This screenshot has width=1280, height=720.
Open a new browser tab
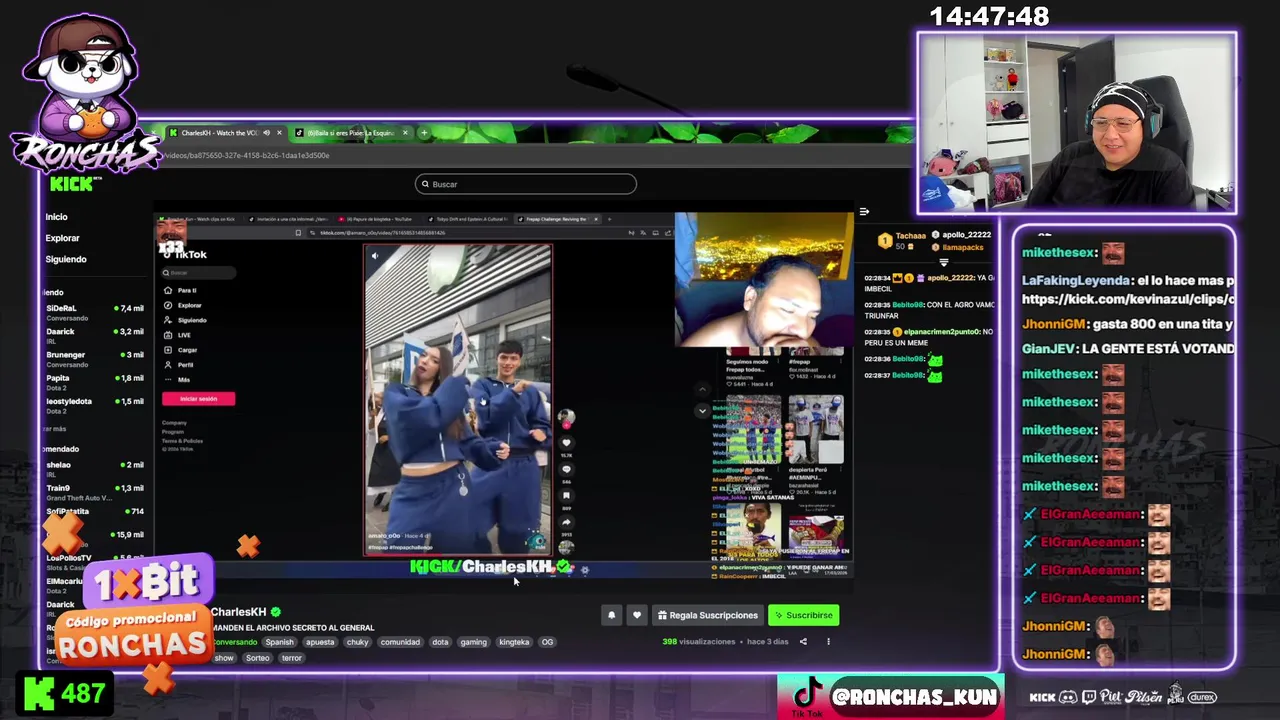tap(423, 133)
